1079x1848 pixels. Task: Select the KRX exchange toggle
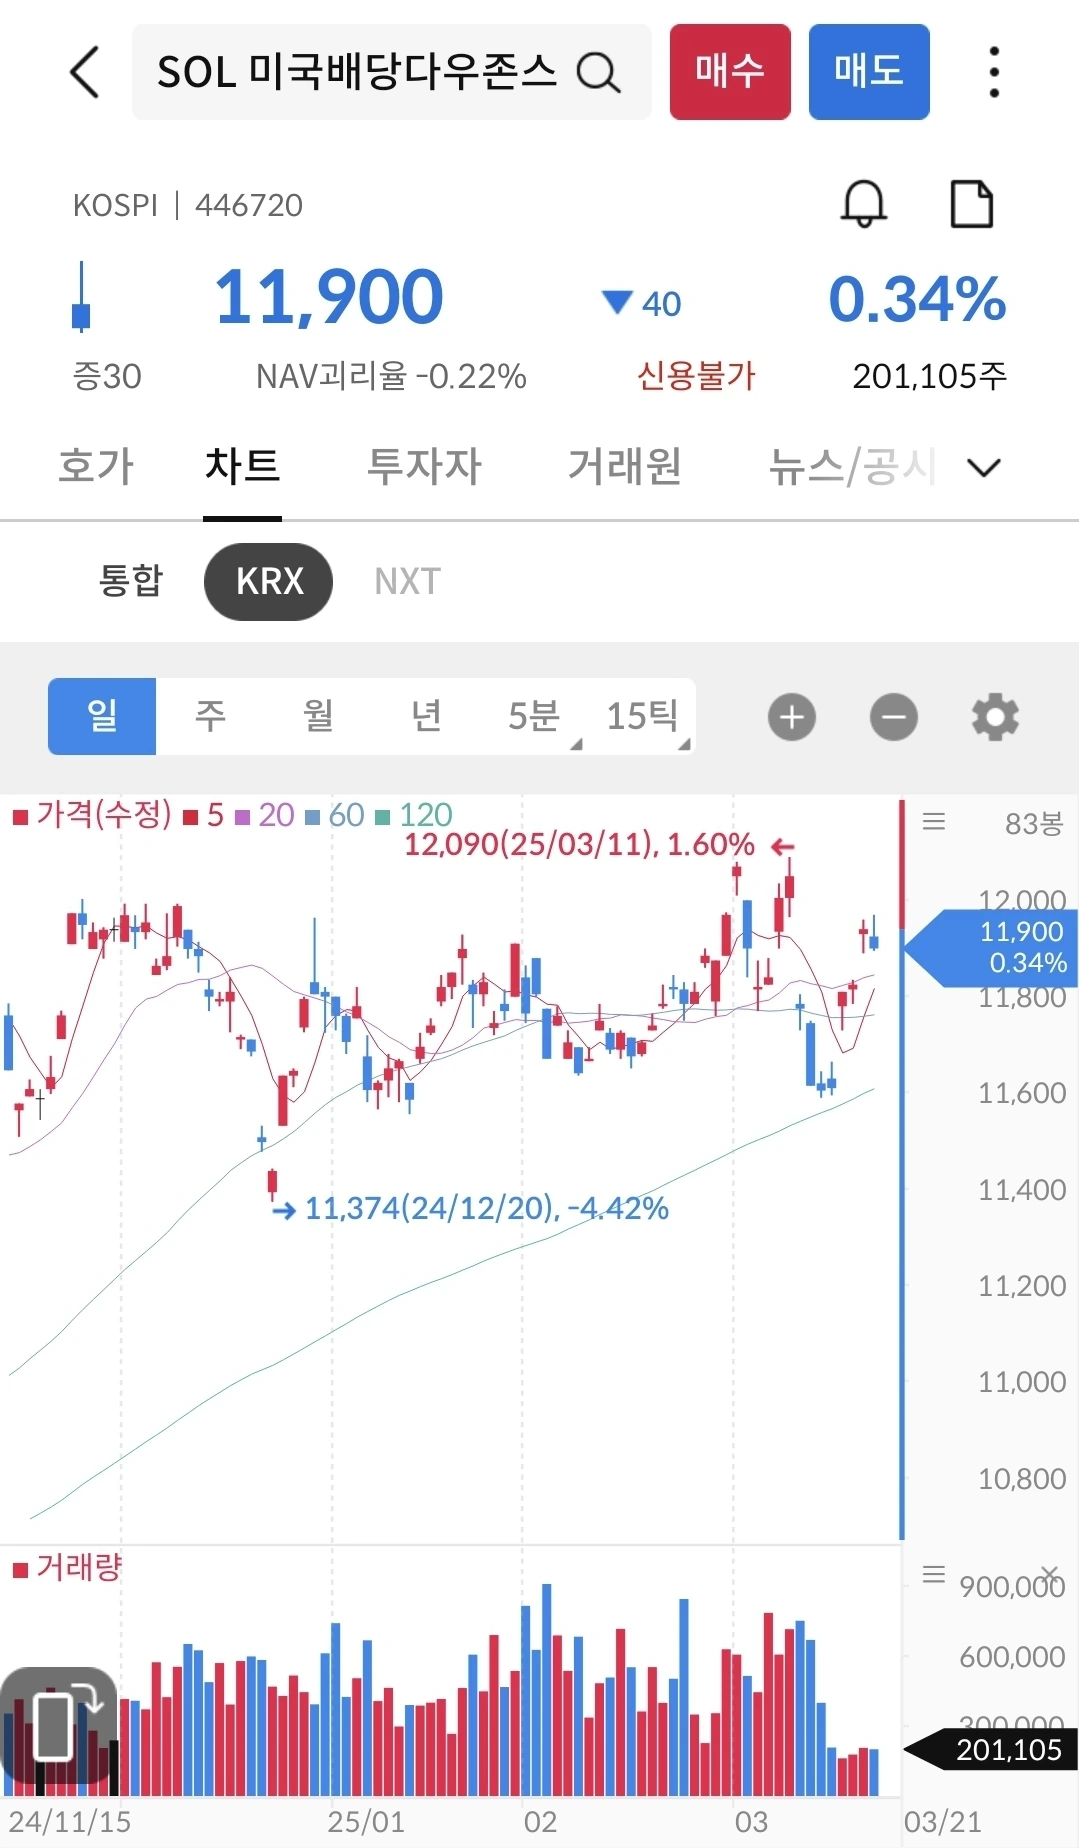268,581
